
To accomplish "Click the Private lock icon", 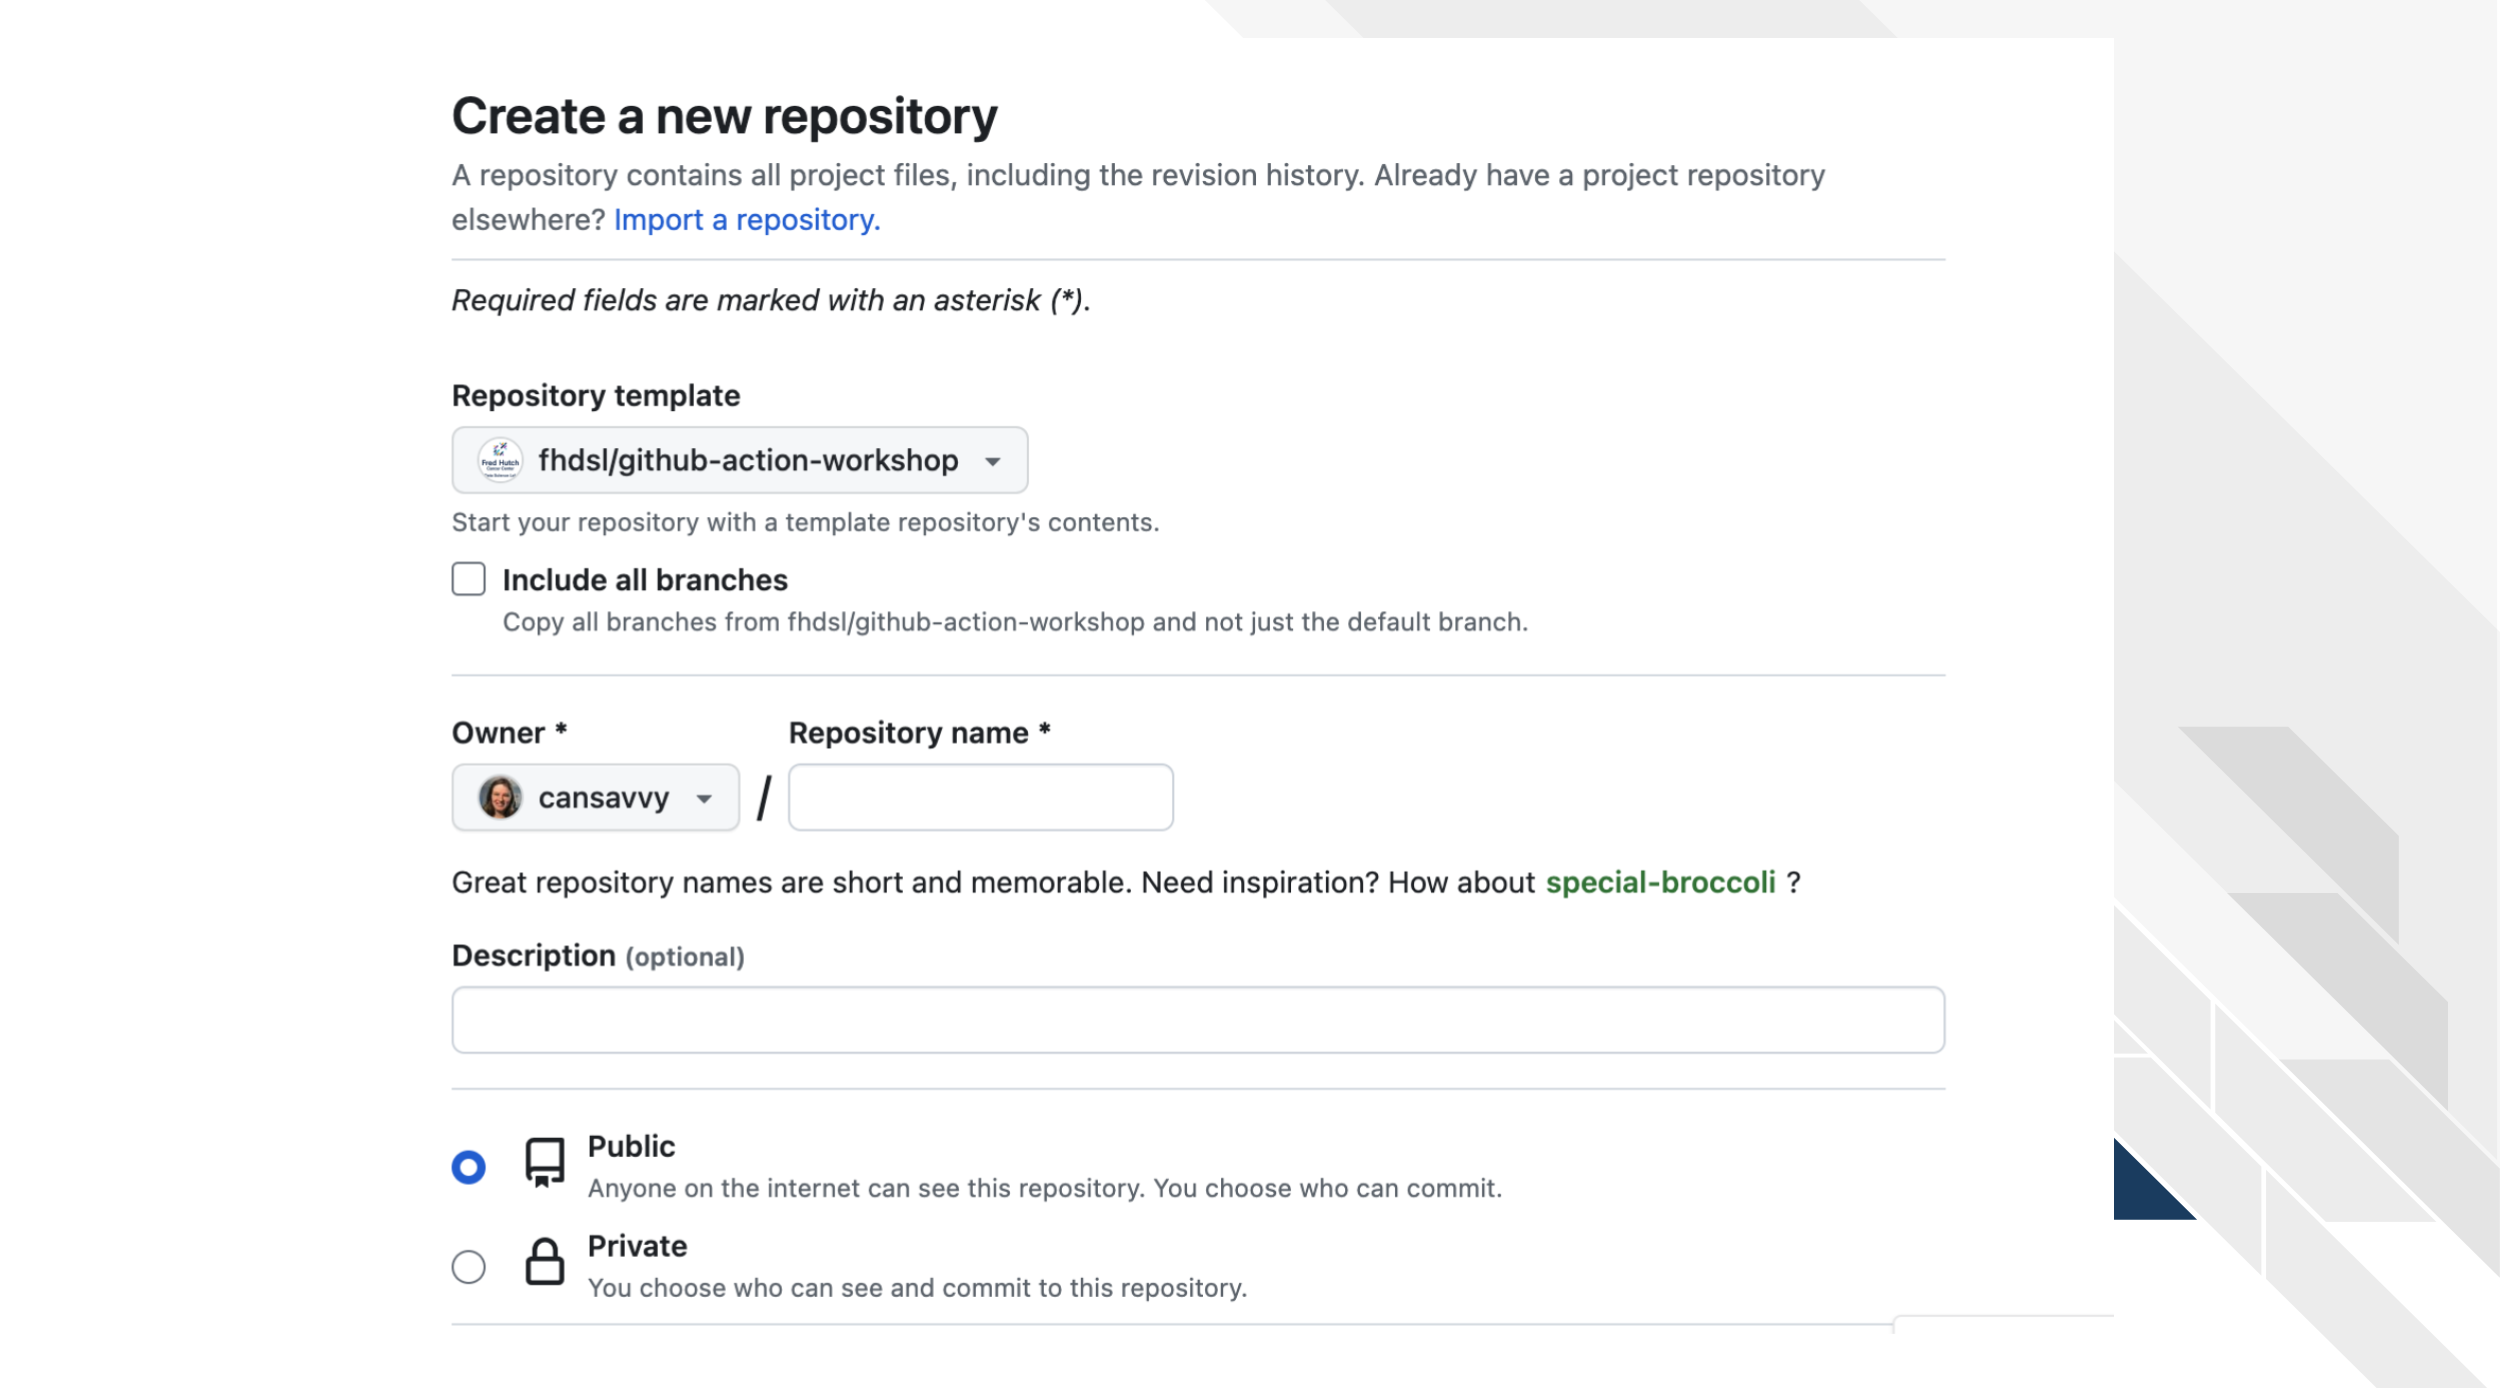I will pos(545,1262).
